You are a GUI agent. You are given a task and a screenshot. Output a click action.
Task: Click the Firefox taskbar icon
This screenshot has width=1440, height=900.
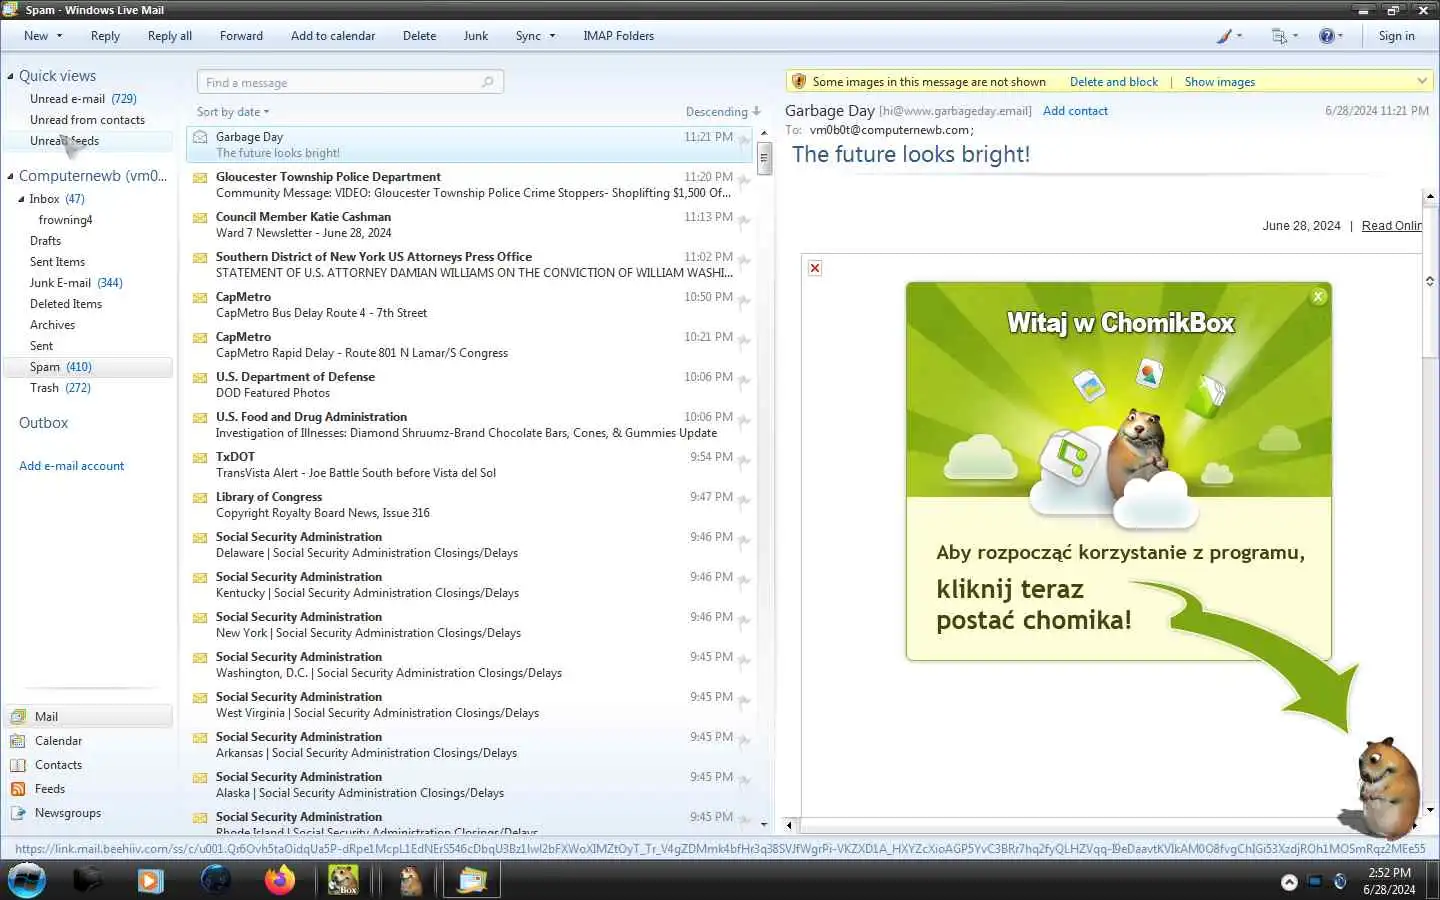click(x=280, y=880)
